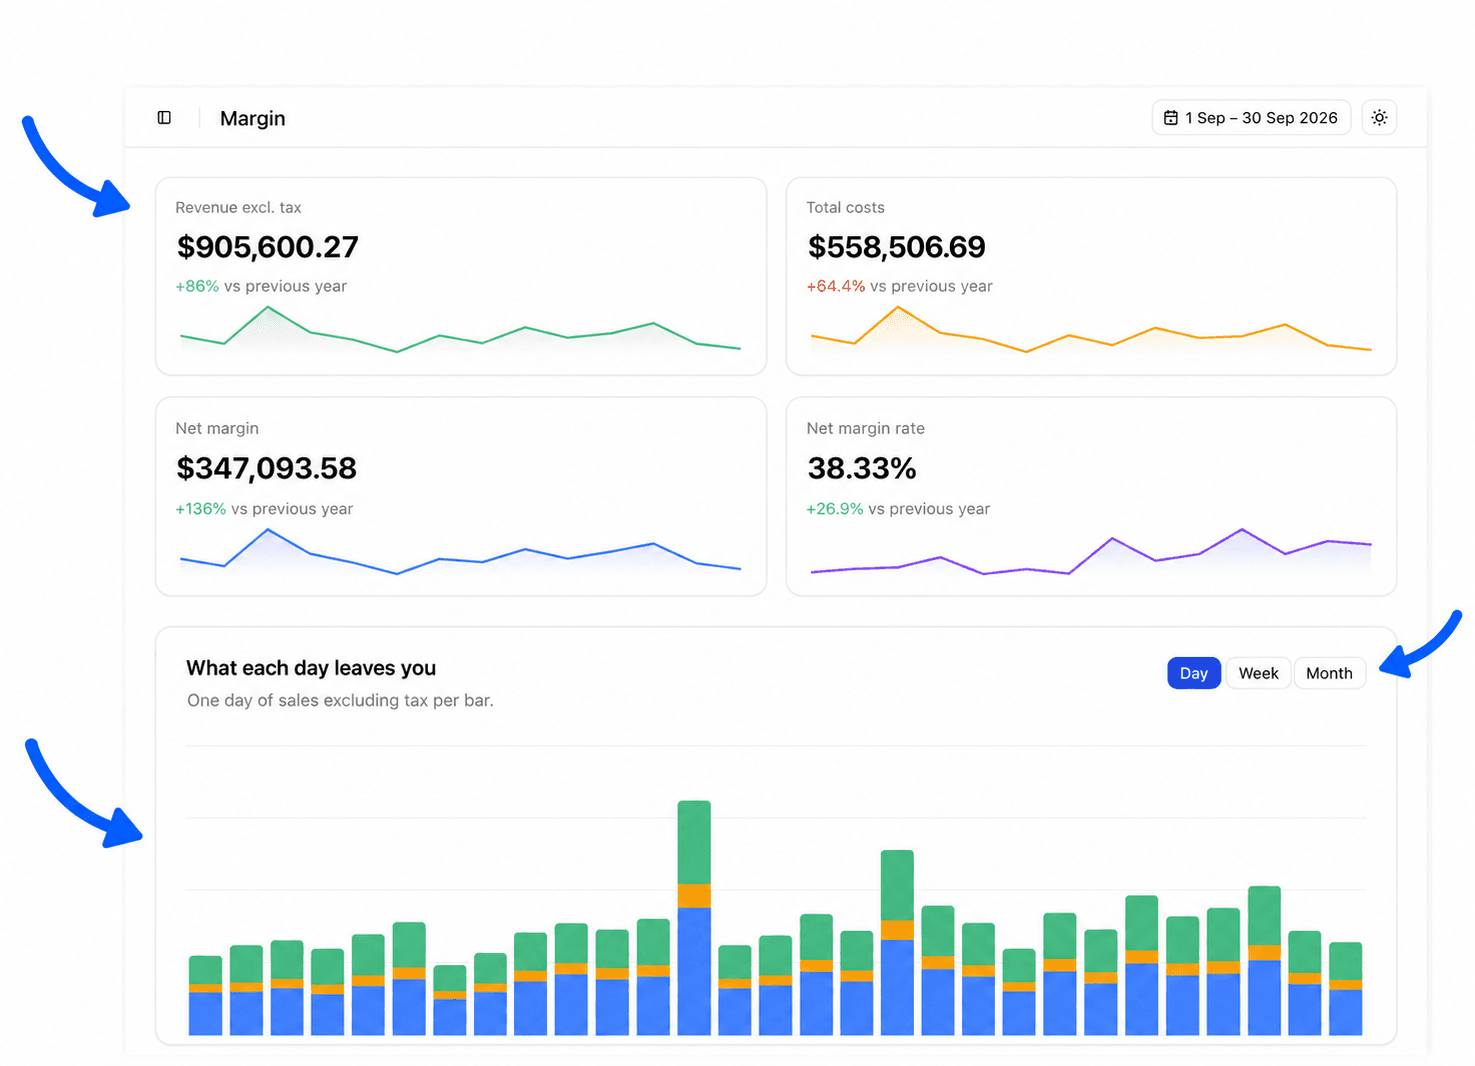Image resolution: width=1475 pixels, height=1066 pixels.
Task: Open the 1 Sep – 30 Sep 2026 date picker
Action: pyautogui.click(x=1251, y=118)
